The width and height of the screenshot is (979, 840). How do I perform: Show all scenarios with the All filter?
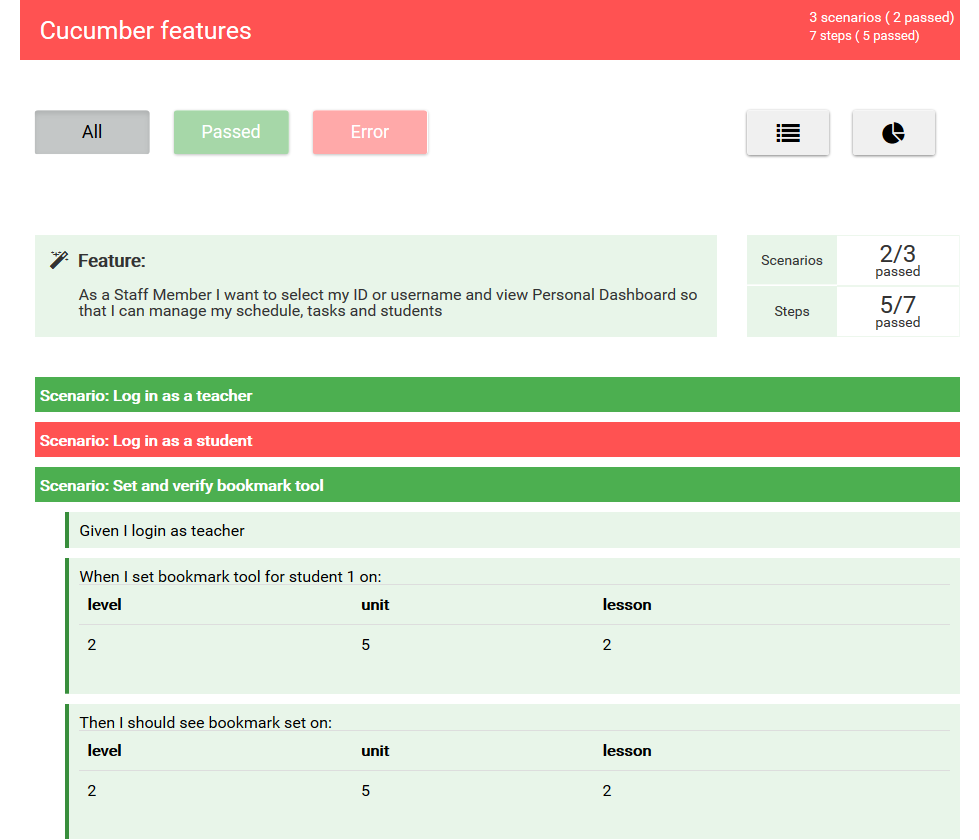92,132
